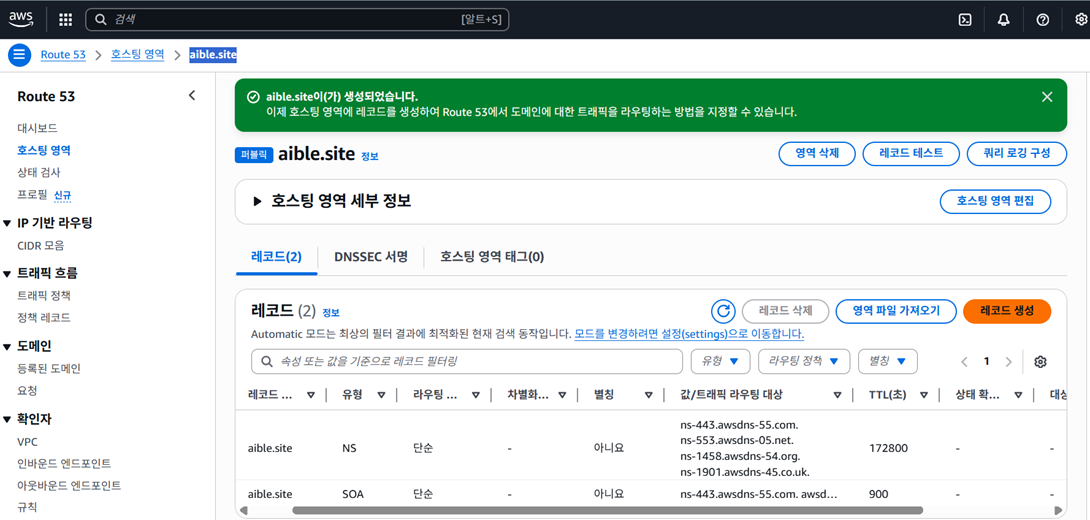Open 요청 in the sidebar
The image size is (1090, 520).
point(27,391)
